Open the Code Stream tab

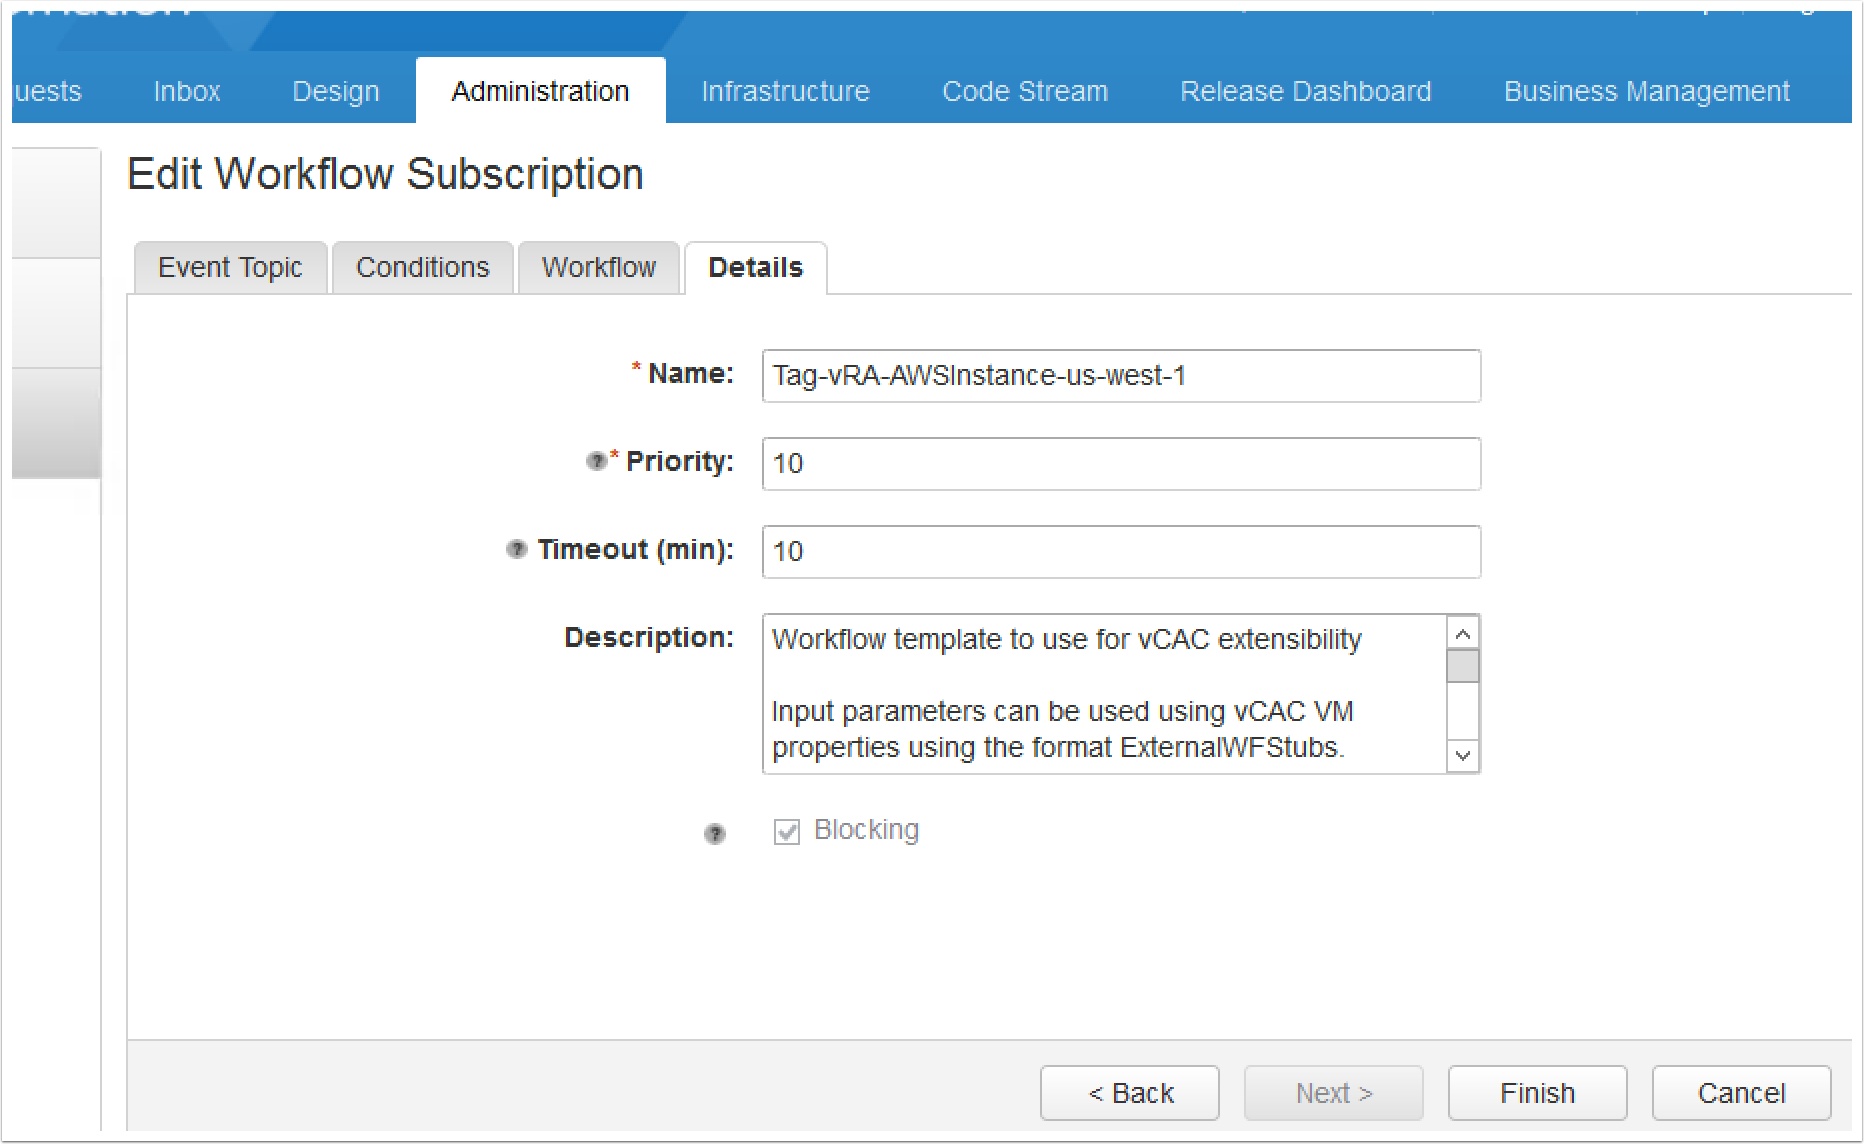[1024, 91]
